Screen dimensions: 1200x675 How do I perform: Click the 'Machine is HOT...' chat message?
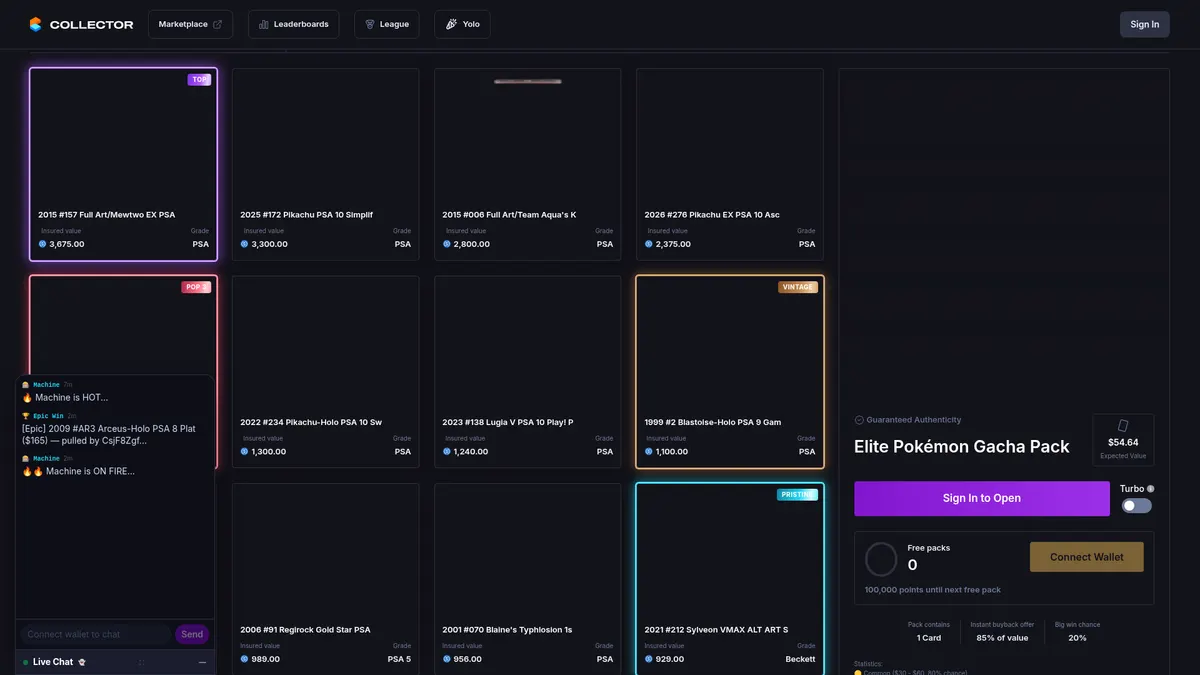click(x=65, y=397)
